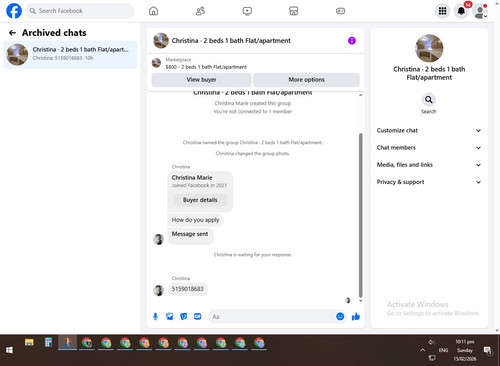
Task: Click the Christina Marie profile name card
Action: click(192, 178)
